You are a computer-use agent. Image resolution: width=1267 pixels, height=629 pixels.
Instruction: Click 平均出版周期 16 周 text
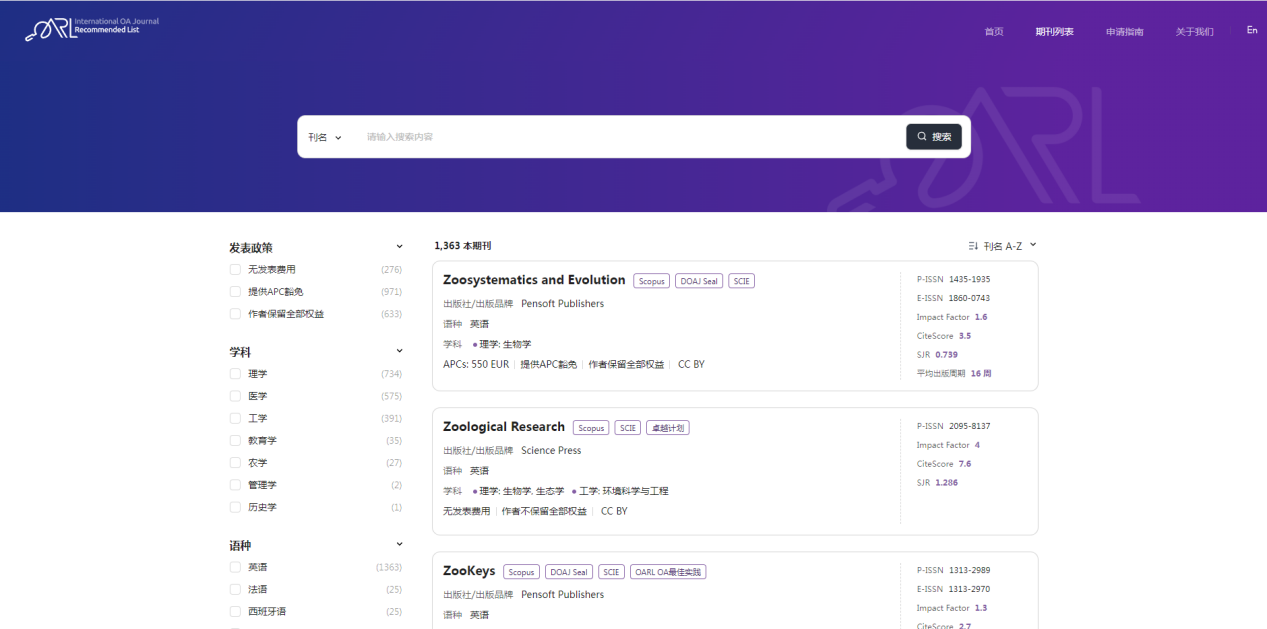pyautogui.click(x=954, y=373)
